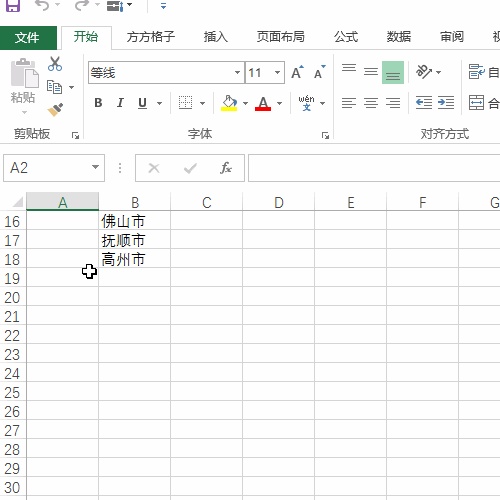Click the Save icon in quick access toolbar
The height and width of the screenshot is (500, 500).
point(13,6)
